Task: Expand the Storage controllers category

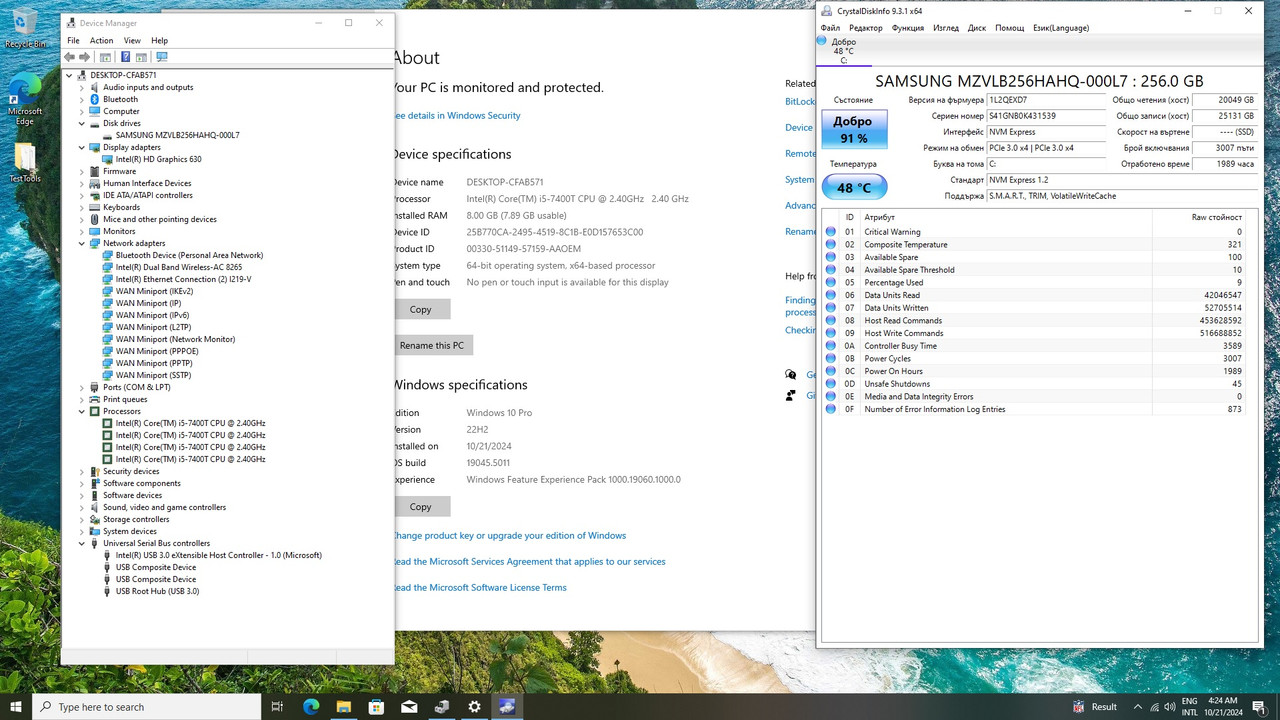Action: pyautogui.click(x=82, y=519)
